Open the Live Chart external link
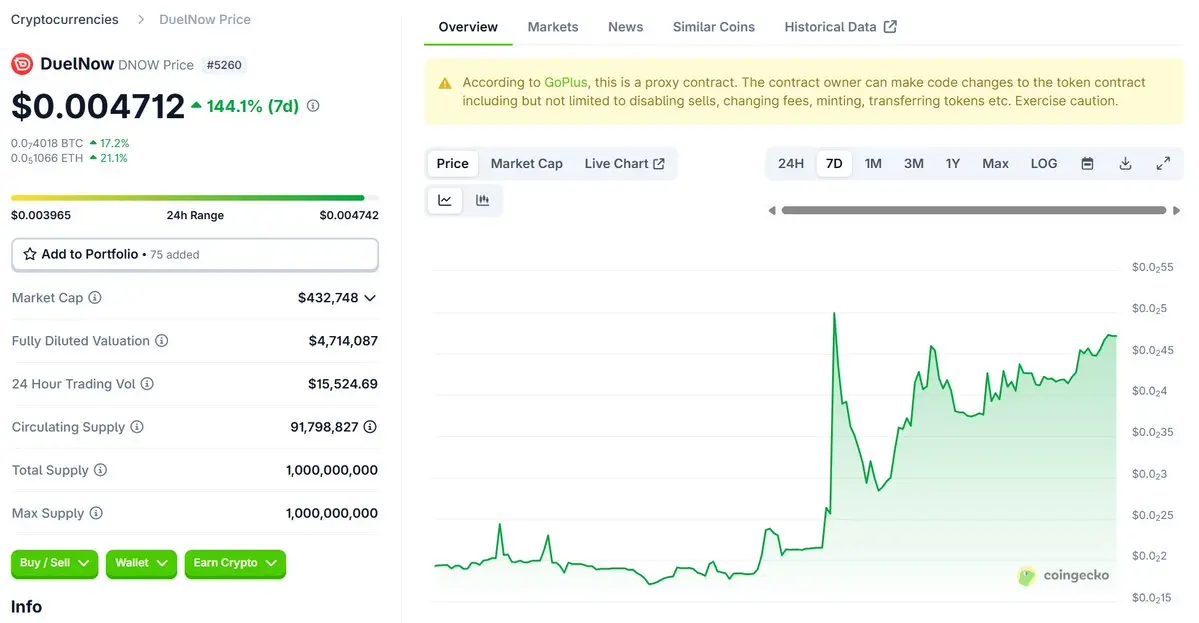This screenshot has width=1199, height=623. tap(625, 164)
